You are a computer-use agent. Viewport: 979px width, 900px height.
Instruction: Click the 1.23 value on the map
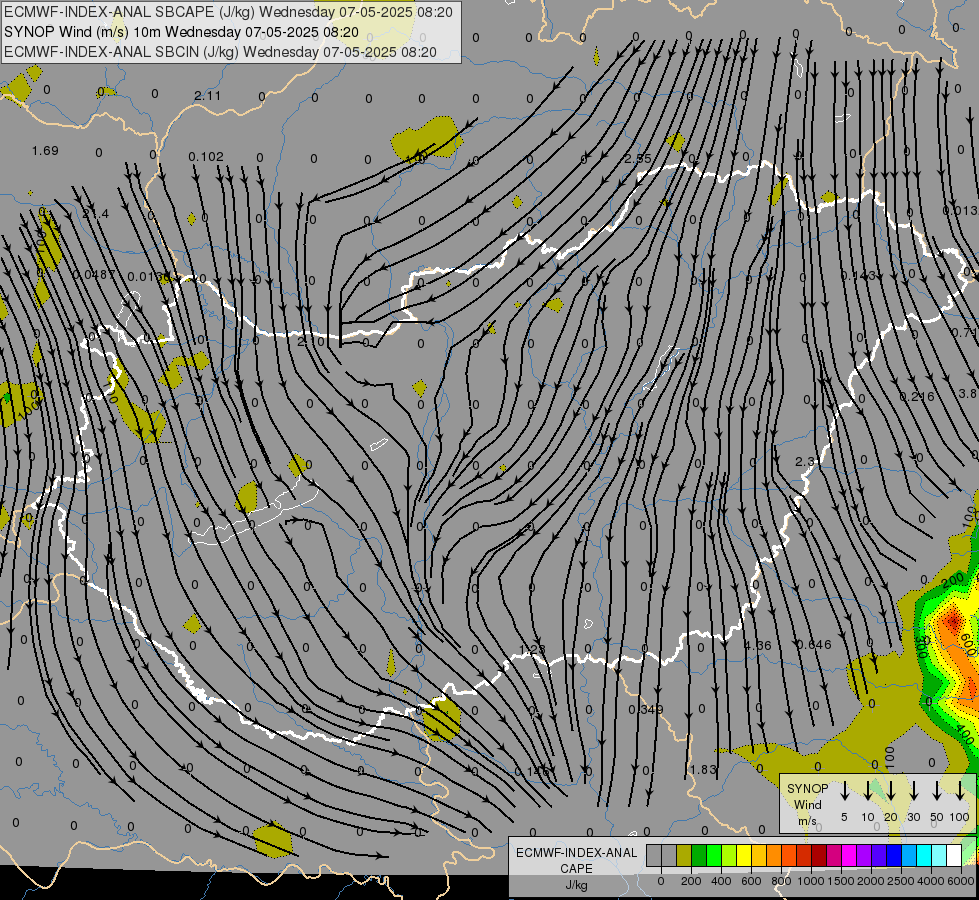click(533, 650)
